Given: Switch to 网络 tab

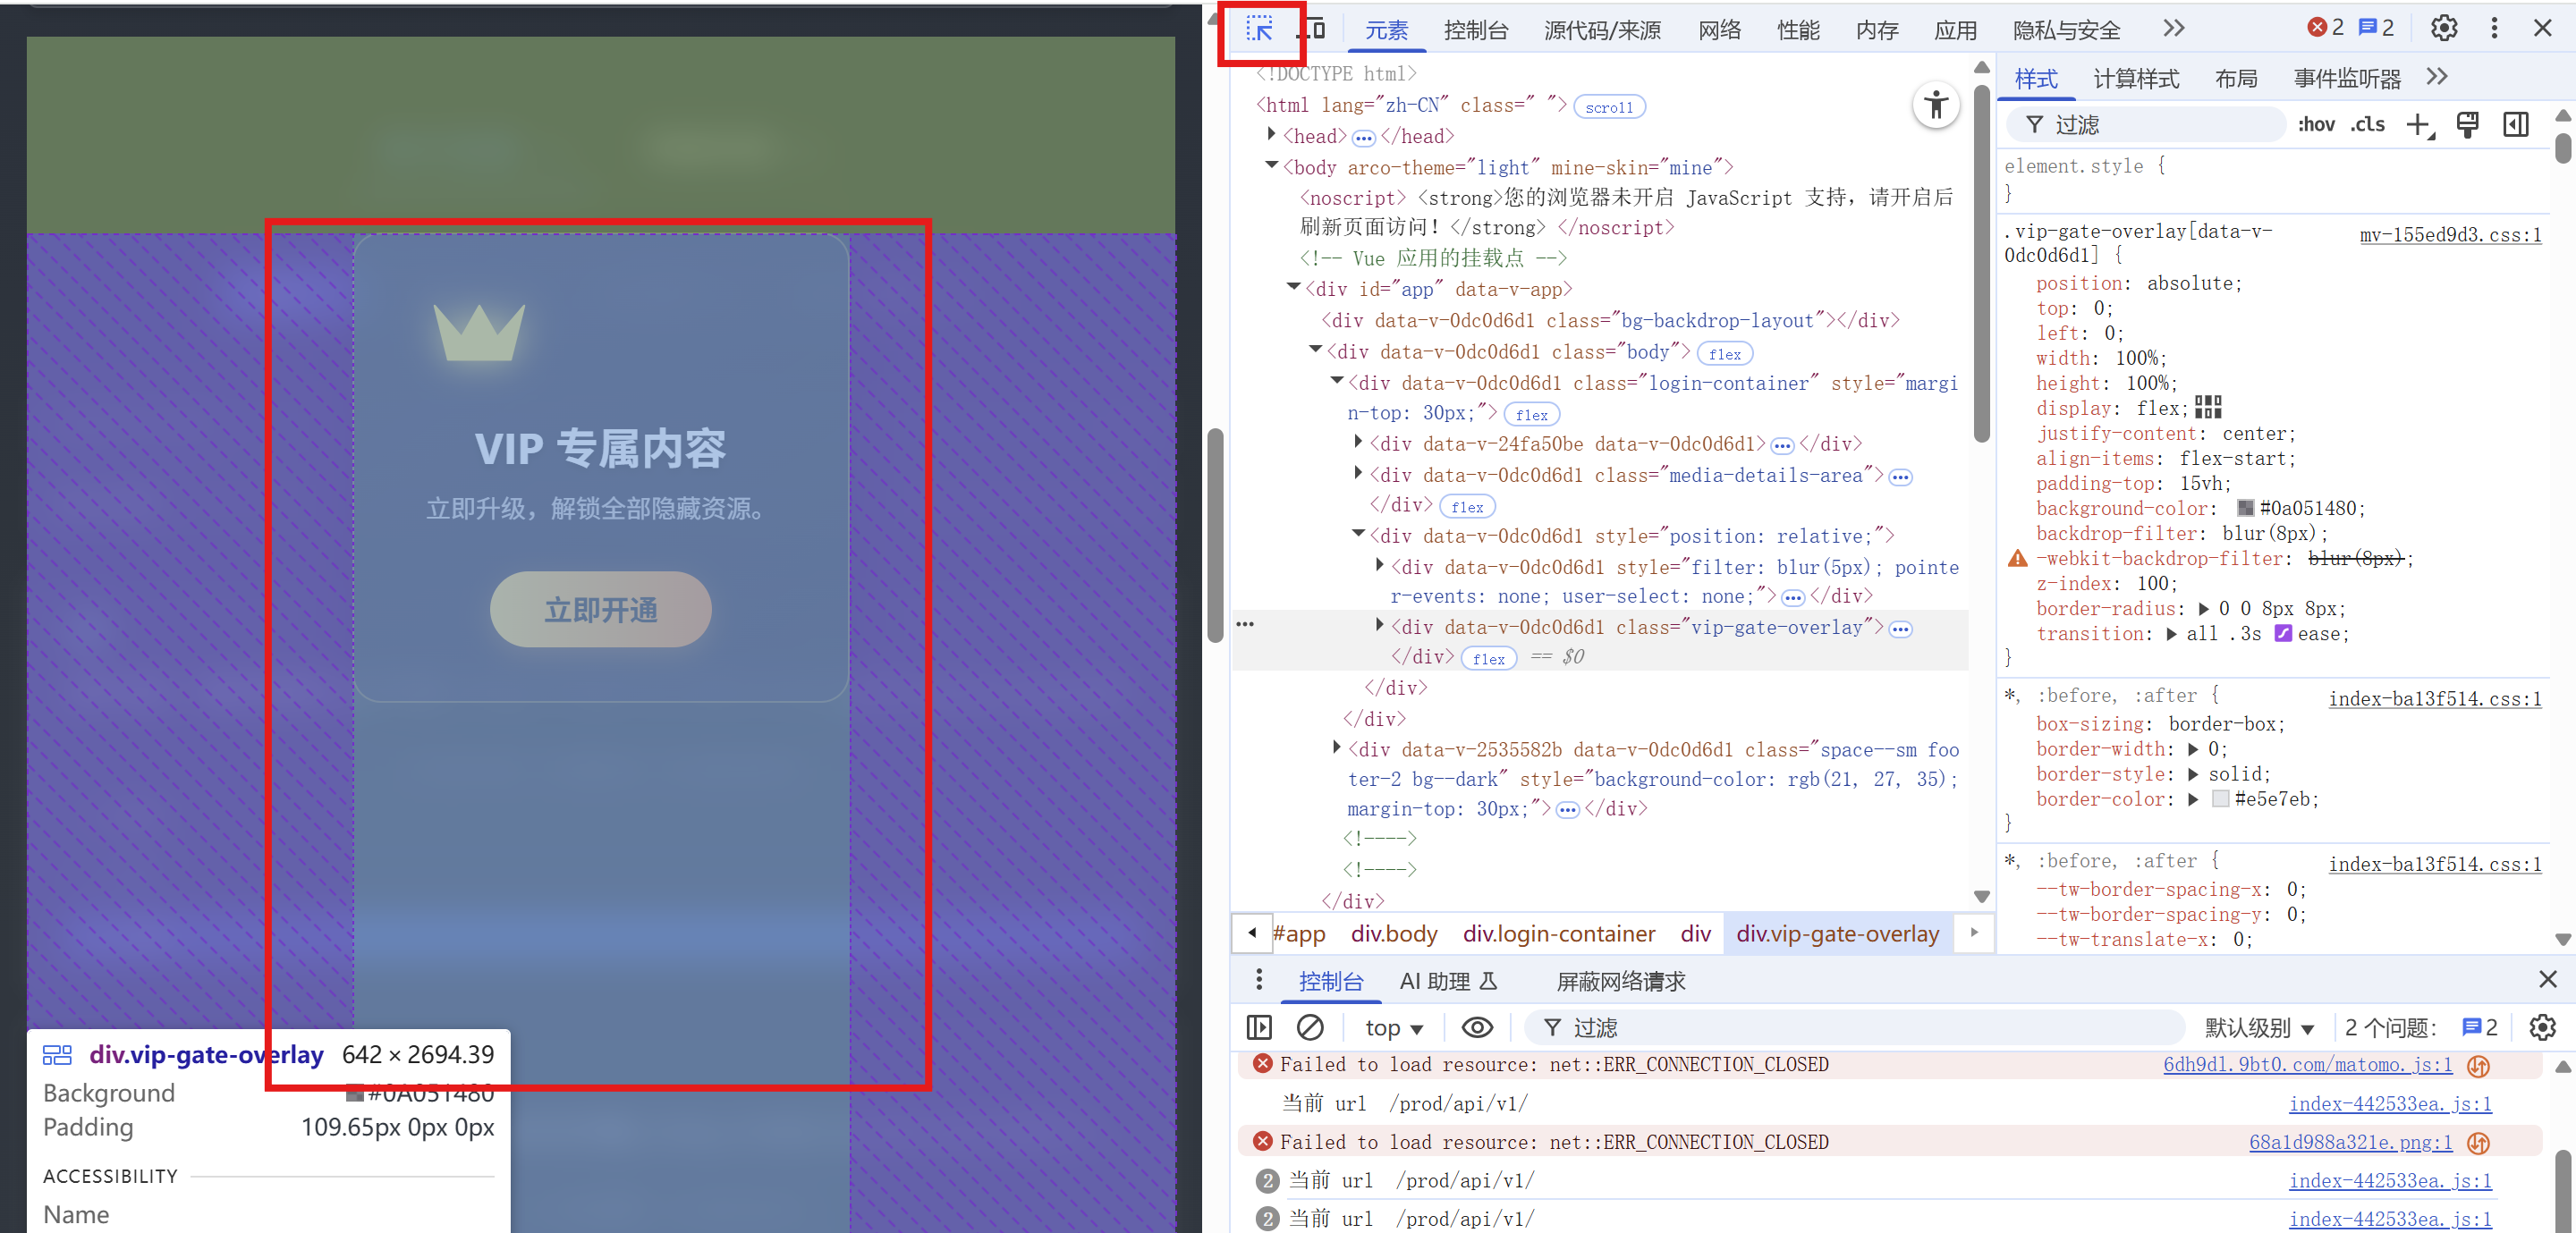Looking at the screenshot, I should 1719,30.
